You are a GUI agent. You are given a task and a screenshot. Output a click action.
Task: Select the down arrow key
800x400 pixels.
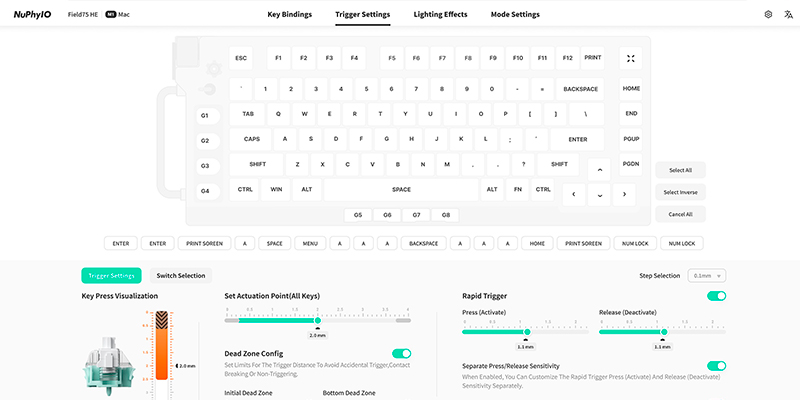click(x=599, y=194)
